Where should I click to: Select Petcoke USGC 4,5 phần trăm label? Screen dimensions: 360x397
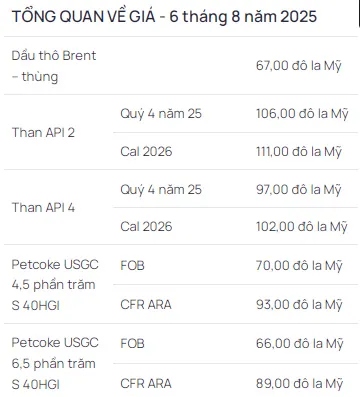point(55,285)
